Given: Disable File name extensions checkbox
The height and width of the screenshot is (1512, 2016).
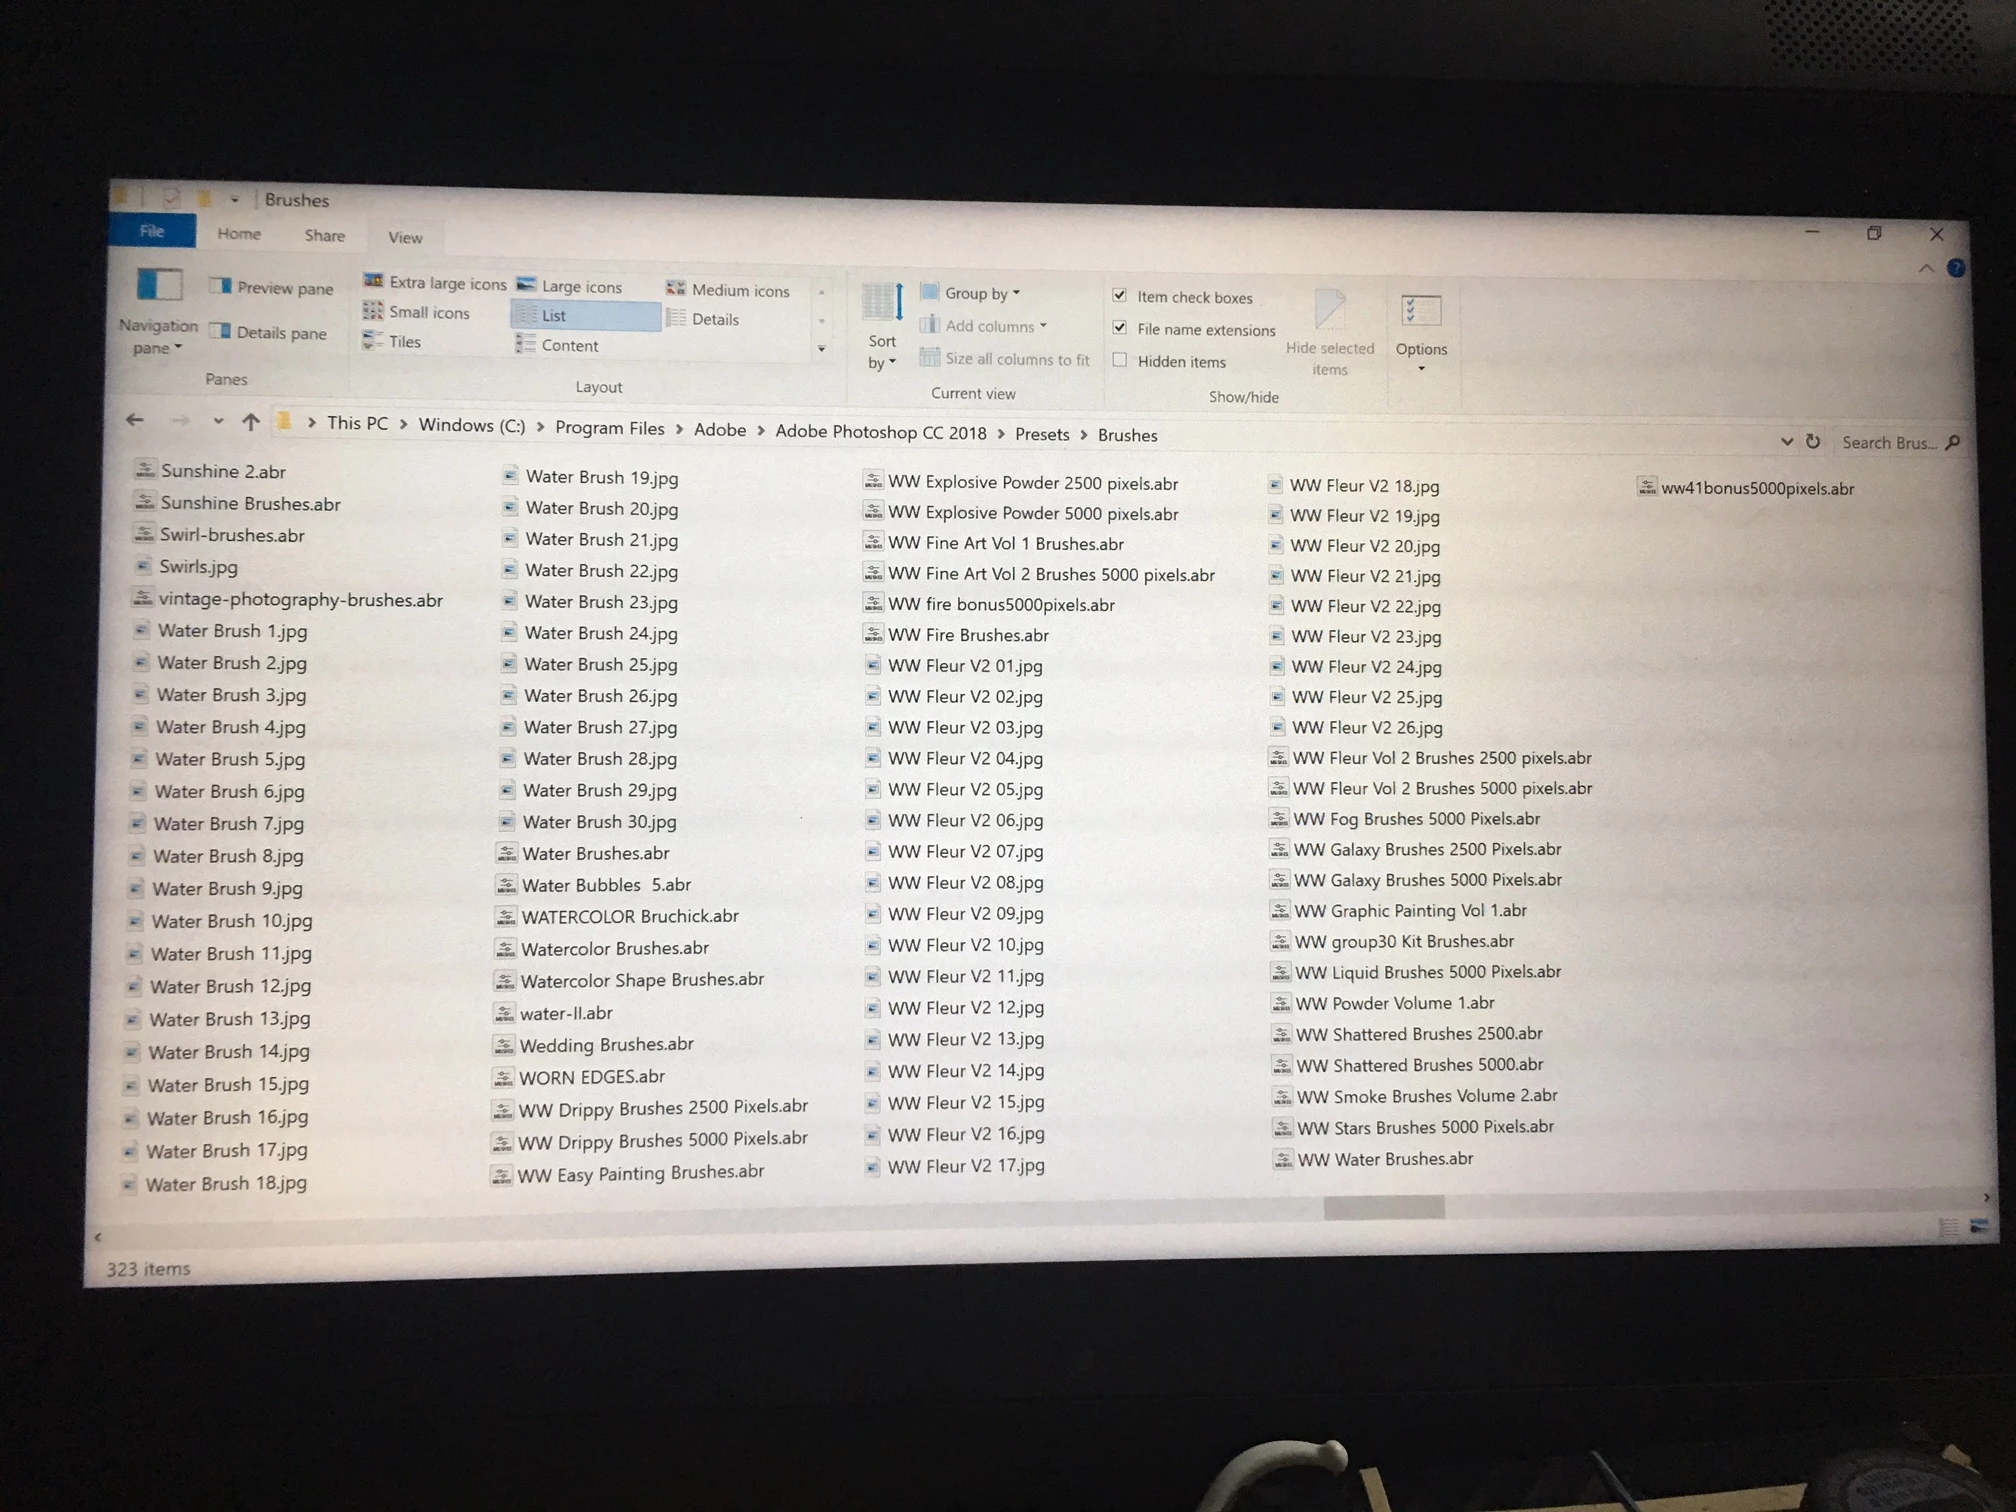Looking at the screenshot, I should click(x=1120, y=327).
